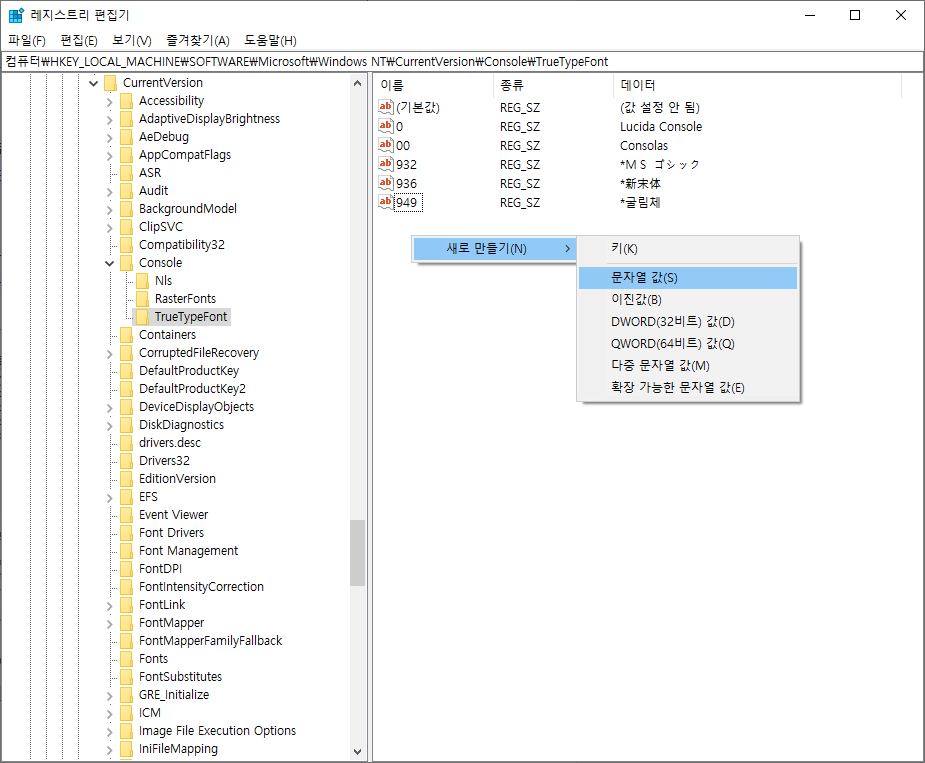
Task: Choose 키(K) in the new submenu
Action: 688,248
